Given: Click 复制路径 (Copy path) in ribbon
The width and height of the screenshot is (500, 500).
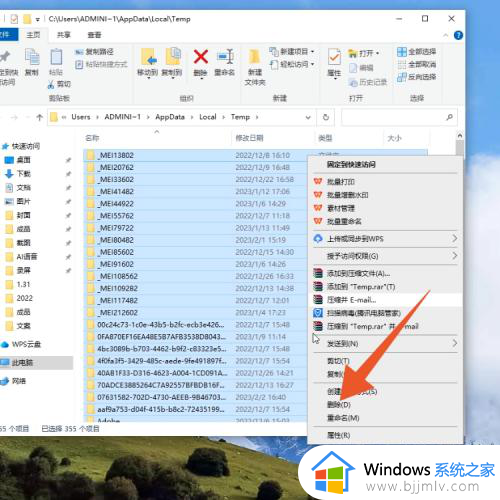Looking at the screenshot, I should pyautogui.click(x=95, y=52).
